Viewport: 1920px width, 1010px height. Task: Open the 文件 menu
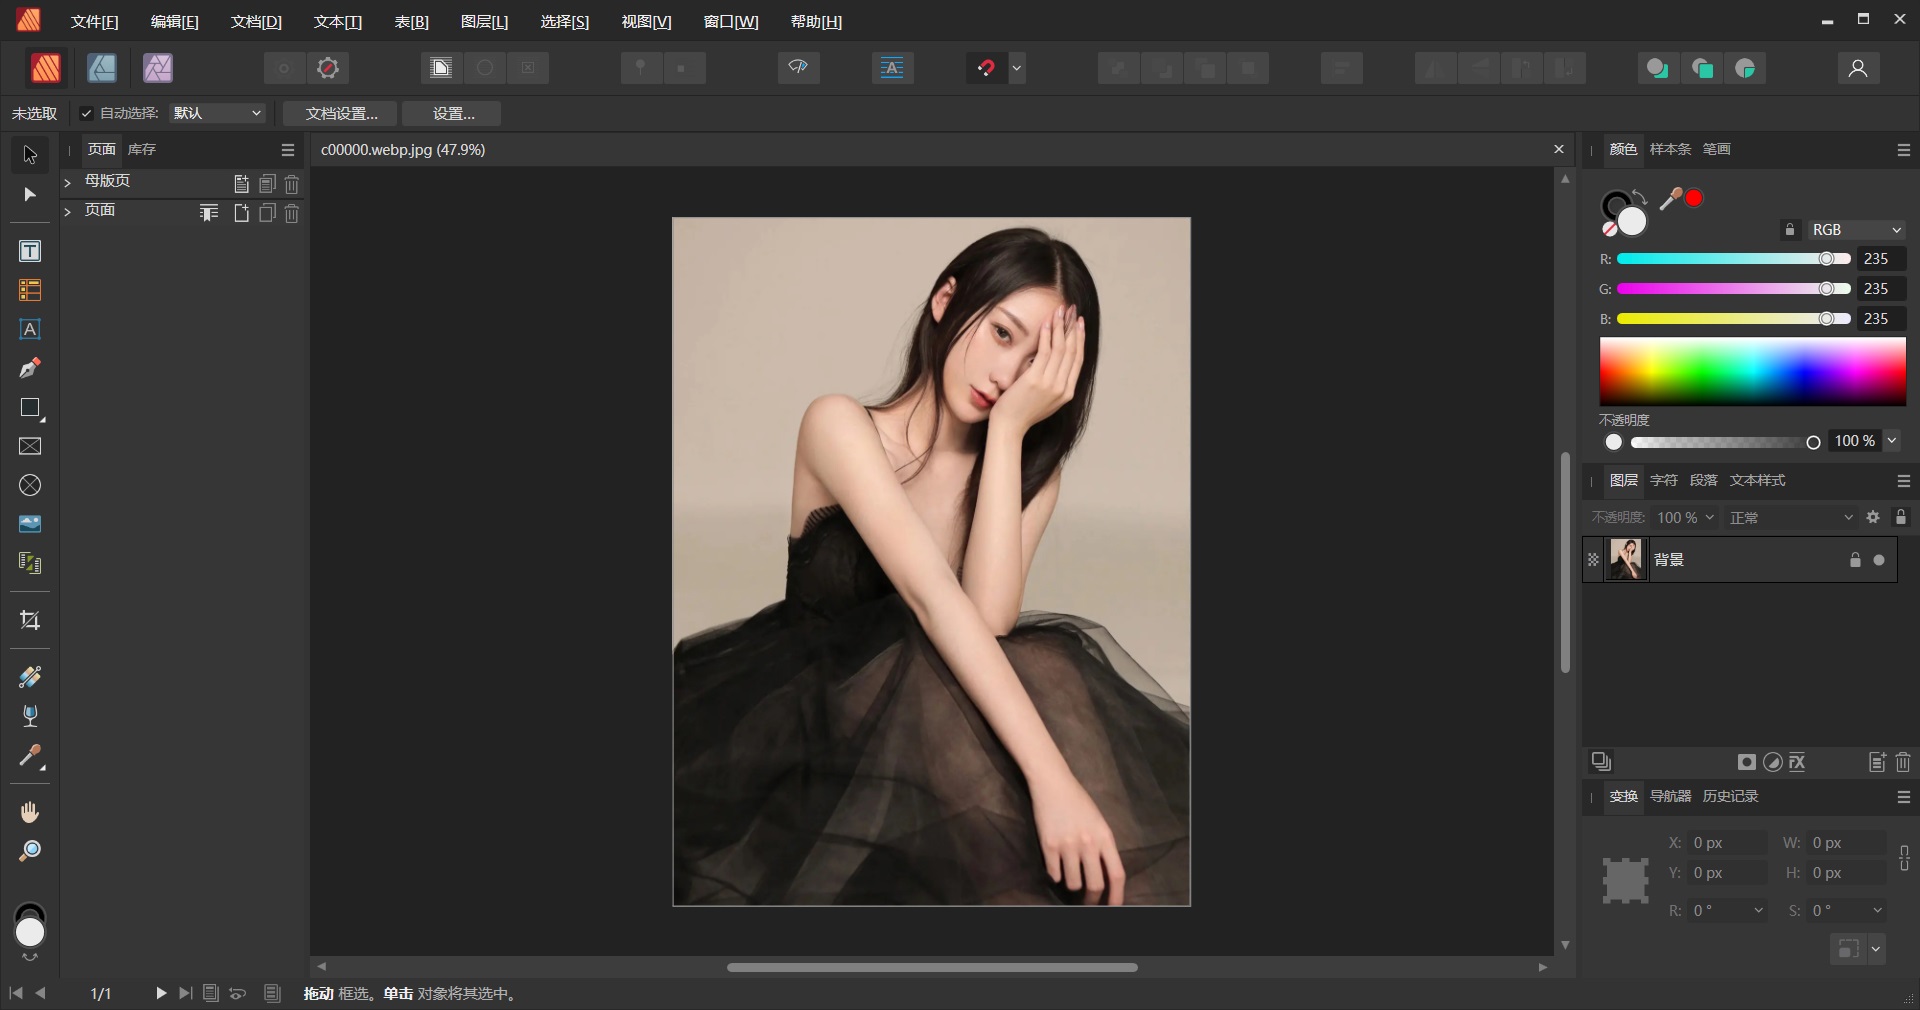point(94,21)
